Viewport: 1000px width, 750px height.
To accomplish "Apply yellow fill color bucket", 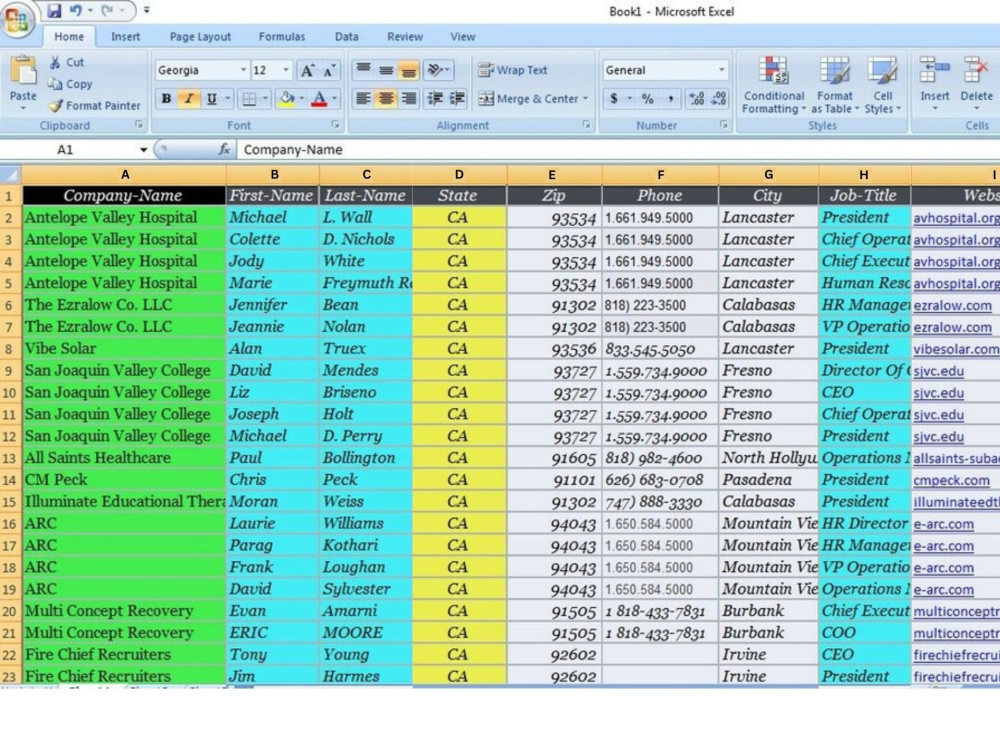I will coord(287,99).
